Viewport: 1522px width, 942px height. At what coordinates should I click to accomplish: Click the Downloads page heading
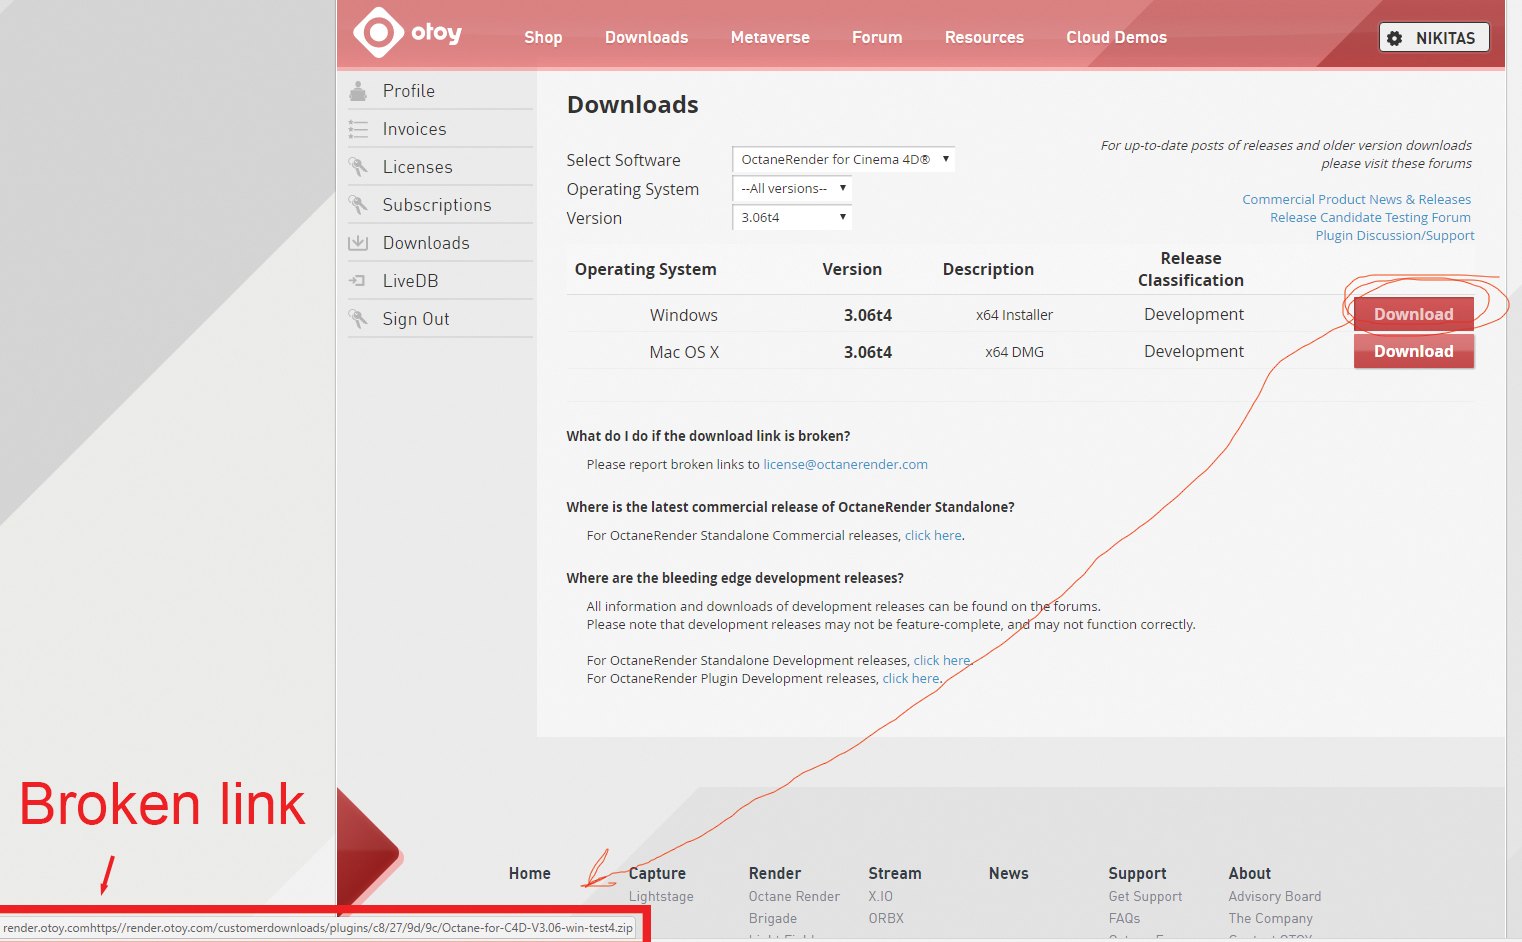pyautogui.click(x=633, y=105)
